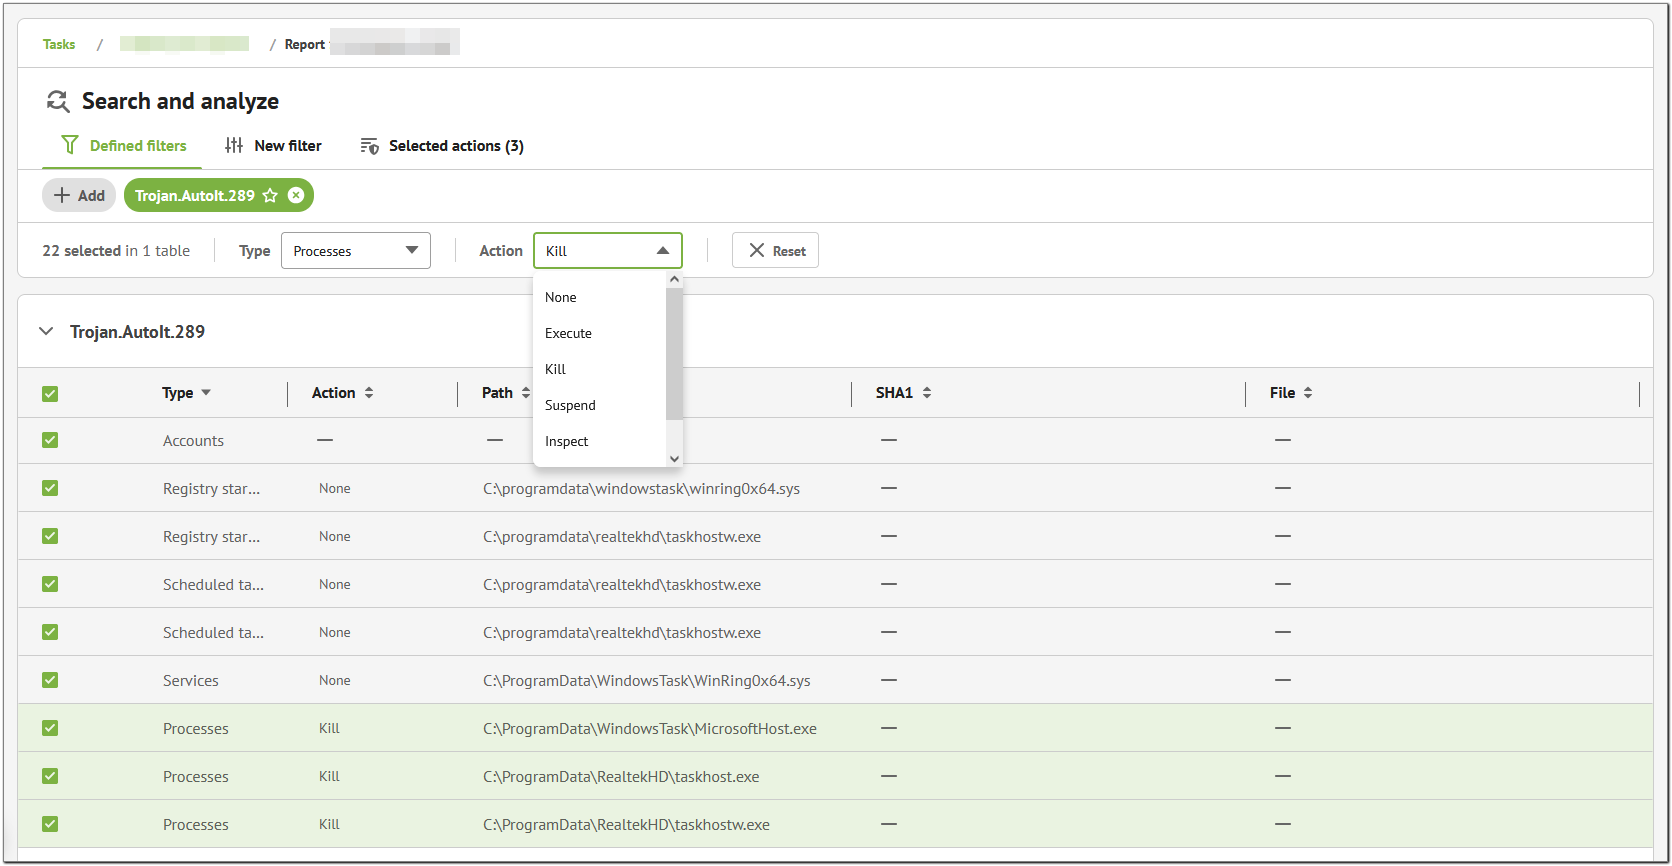Open the Selected actions (3) tab
Image resolution: width=1672 pixels, height=866 pixels.
pos(442,146)
